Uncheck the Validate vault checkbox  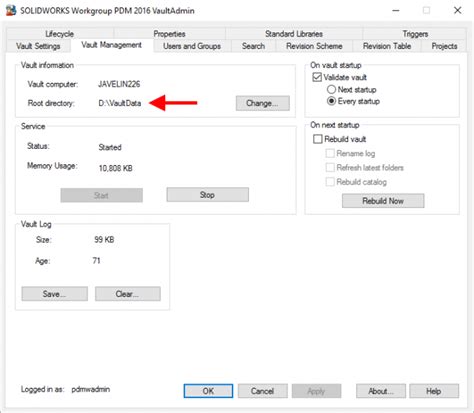[x=317, y=77]
